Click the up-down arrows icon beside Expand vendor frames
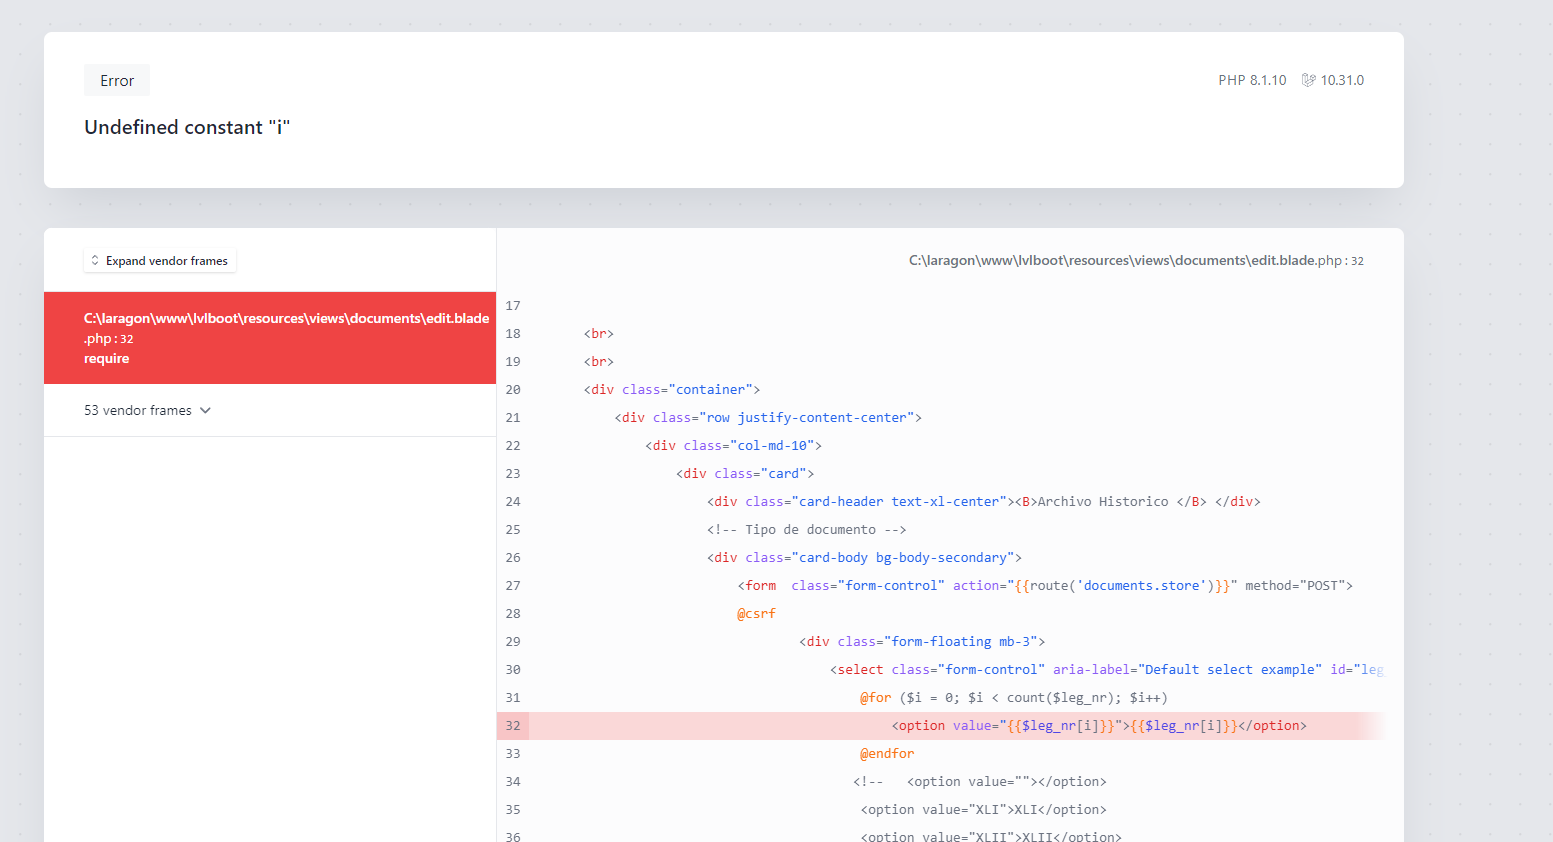 [x=95, y=261]
